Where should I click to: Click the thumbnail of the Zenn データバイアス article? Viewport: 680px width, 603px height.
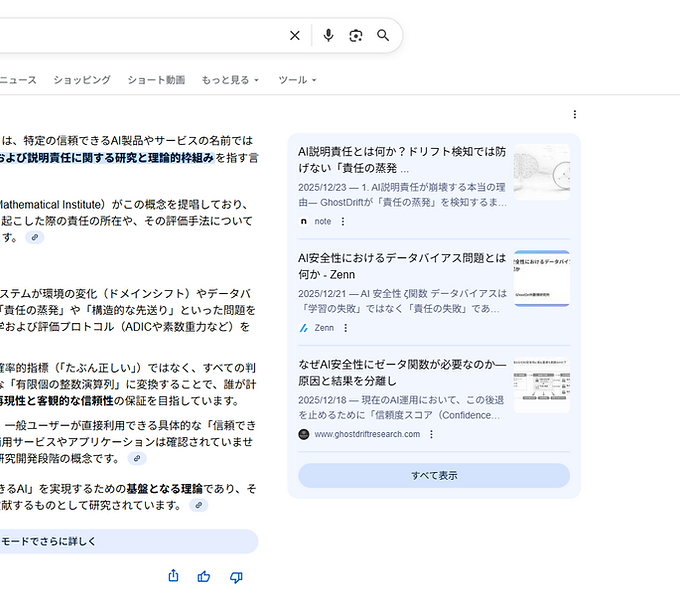point(542,279)
